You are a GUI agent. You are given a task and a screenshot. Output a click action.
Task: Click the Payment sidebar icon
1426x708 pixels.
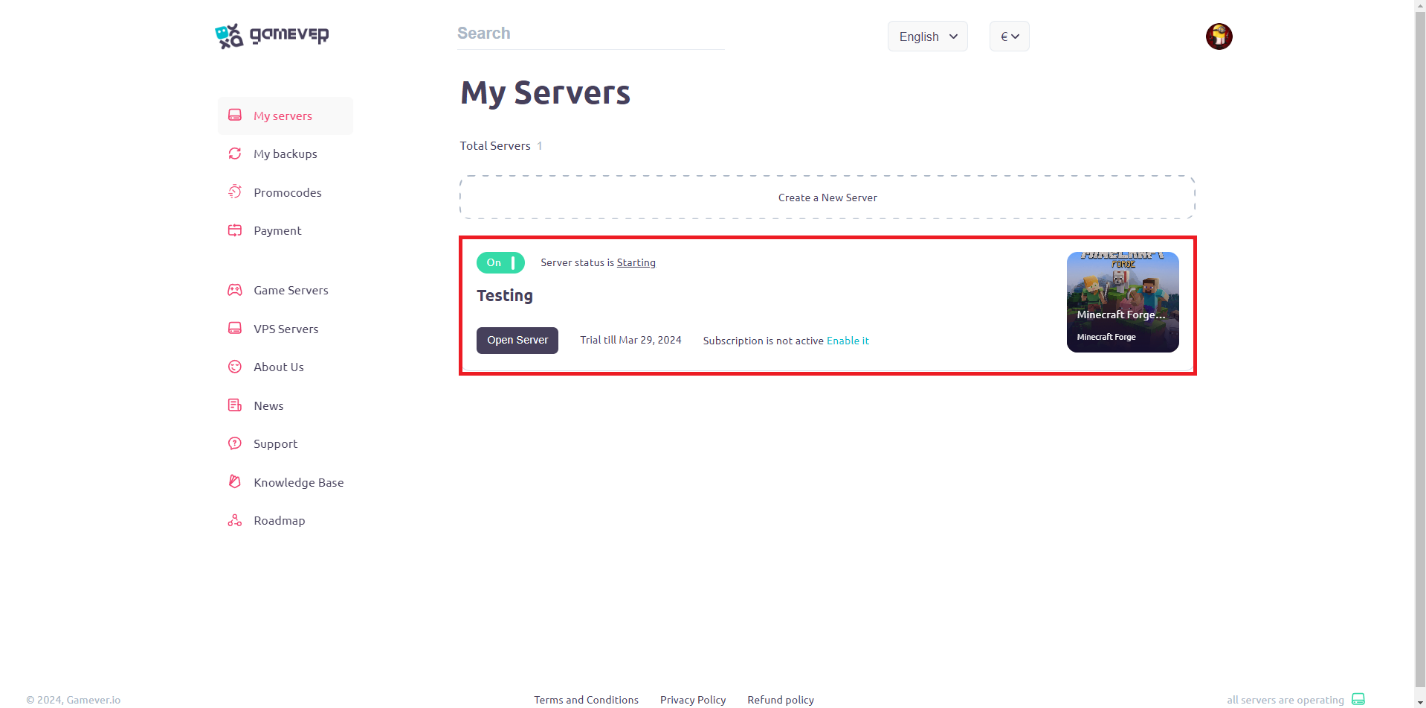click(235, 231)
